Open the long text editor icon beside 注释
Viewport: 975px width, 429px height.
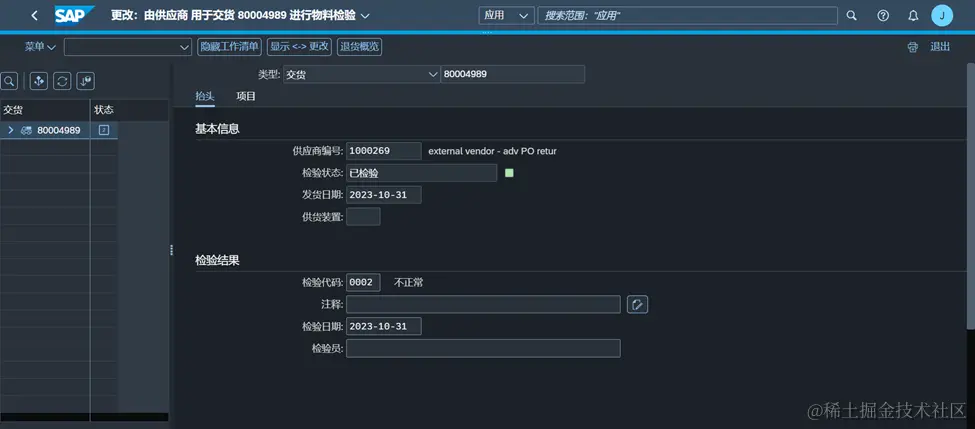tap(637, 305)
